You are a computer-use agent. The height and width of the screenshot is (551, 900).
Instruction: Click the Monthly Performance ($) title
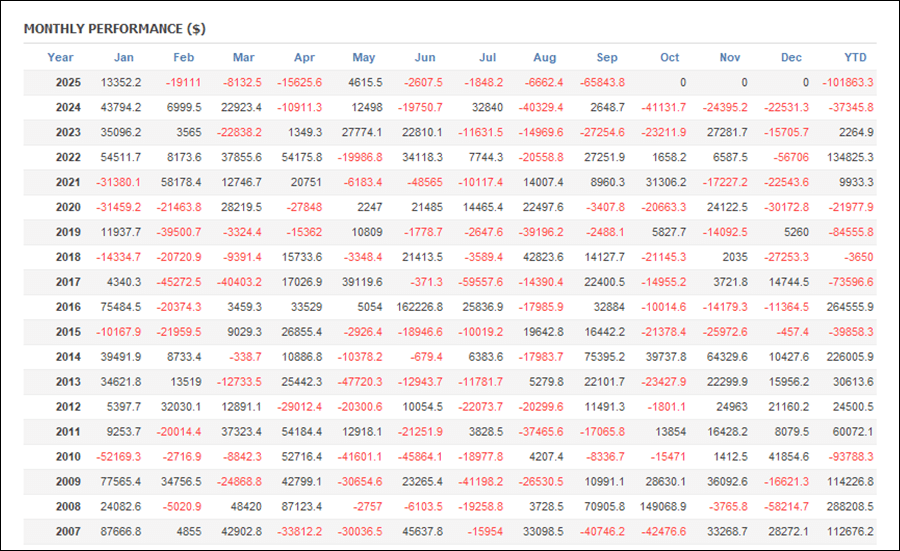114,28
